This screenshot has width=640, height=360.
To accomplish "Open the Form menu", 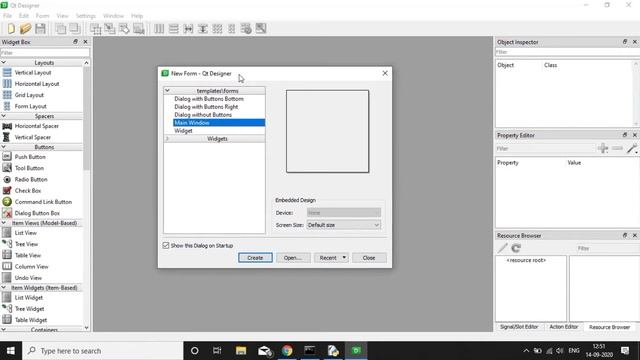I will [42, 16].
